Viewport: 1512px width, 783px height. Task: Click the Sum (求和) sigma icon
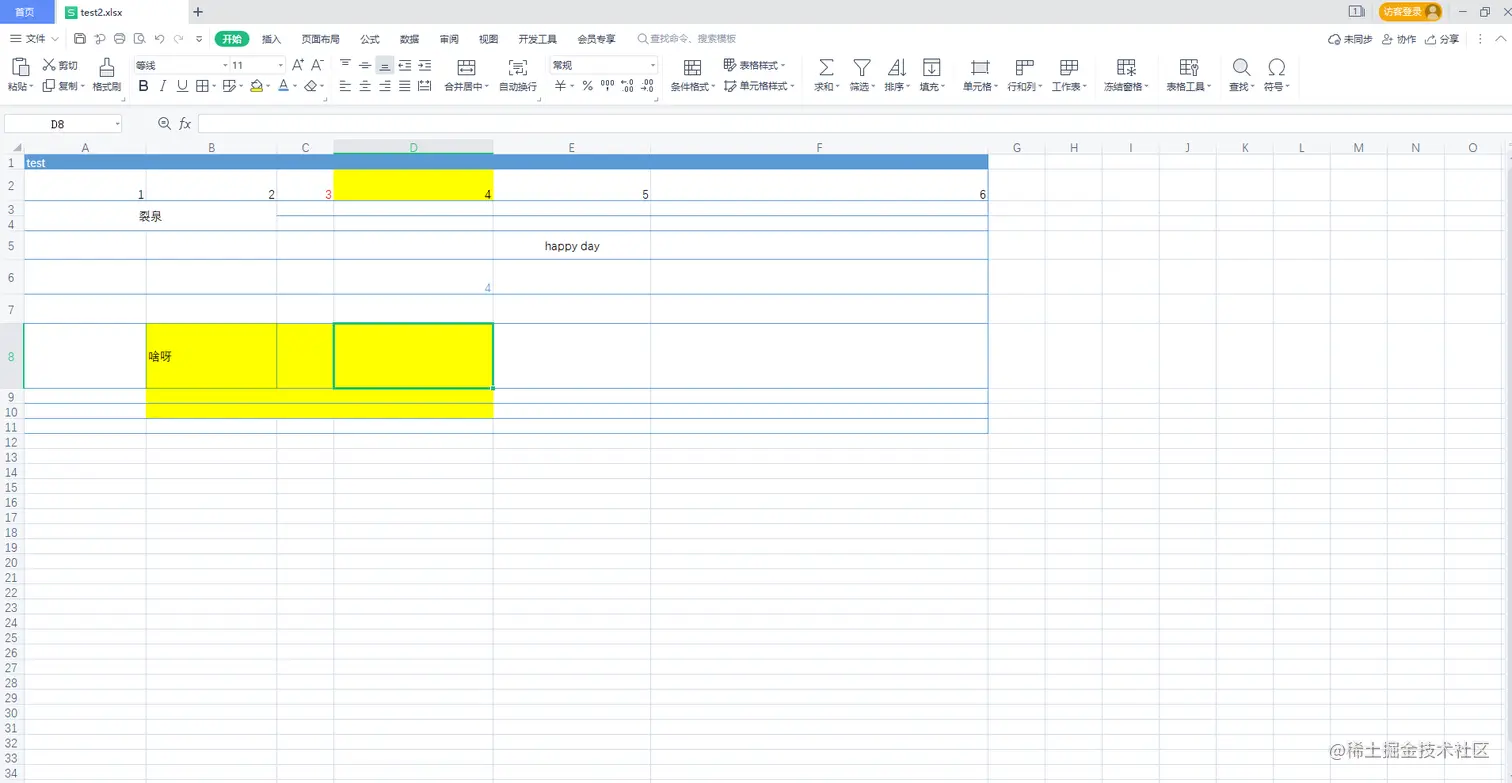point(827,67)
